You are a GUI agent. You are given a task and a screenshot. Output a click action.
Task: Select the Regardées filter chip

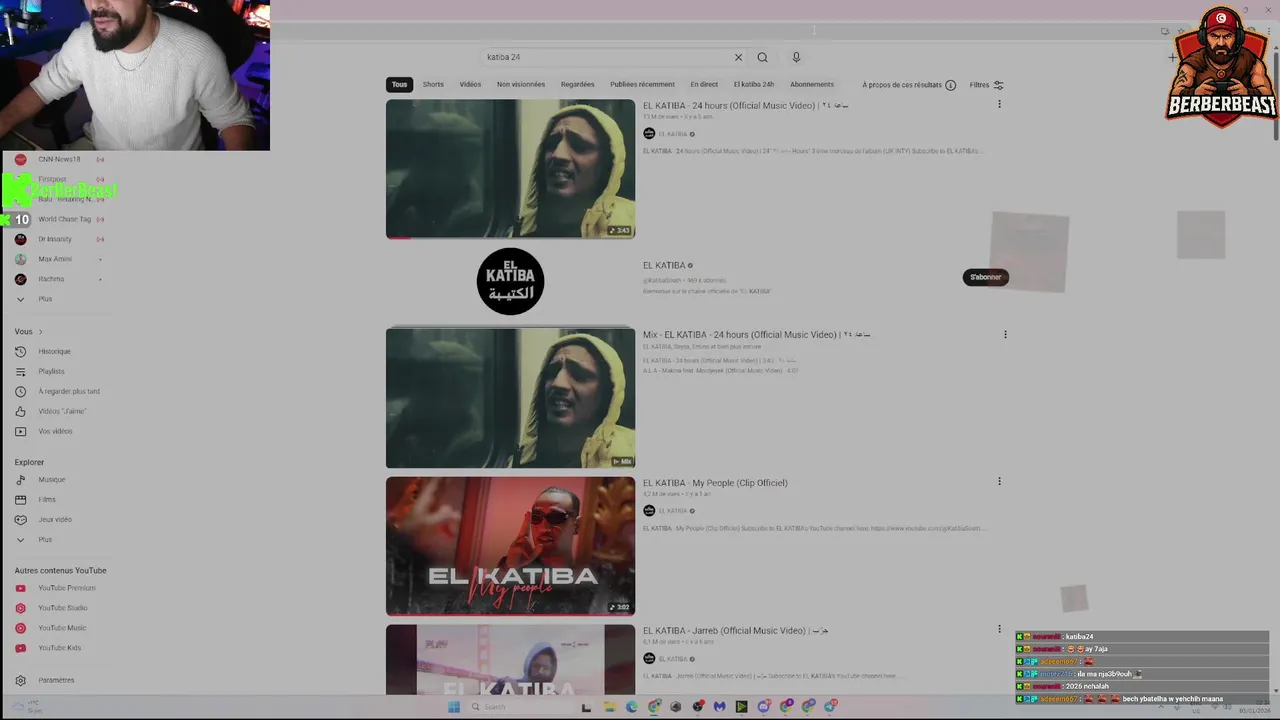577,85
